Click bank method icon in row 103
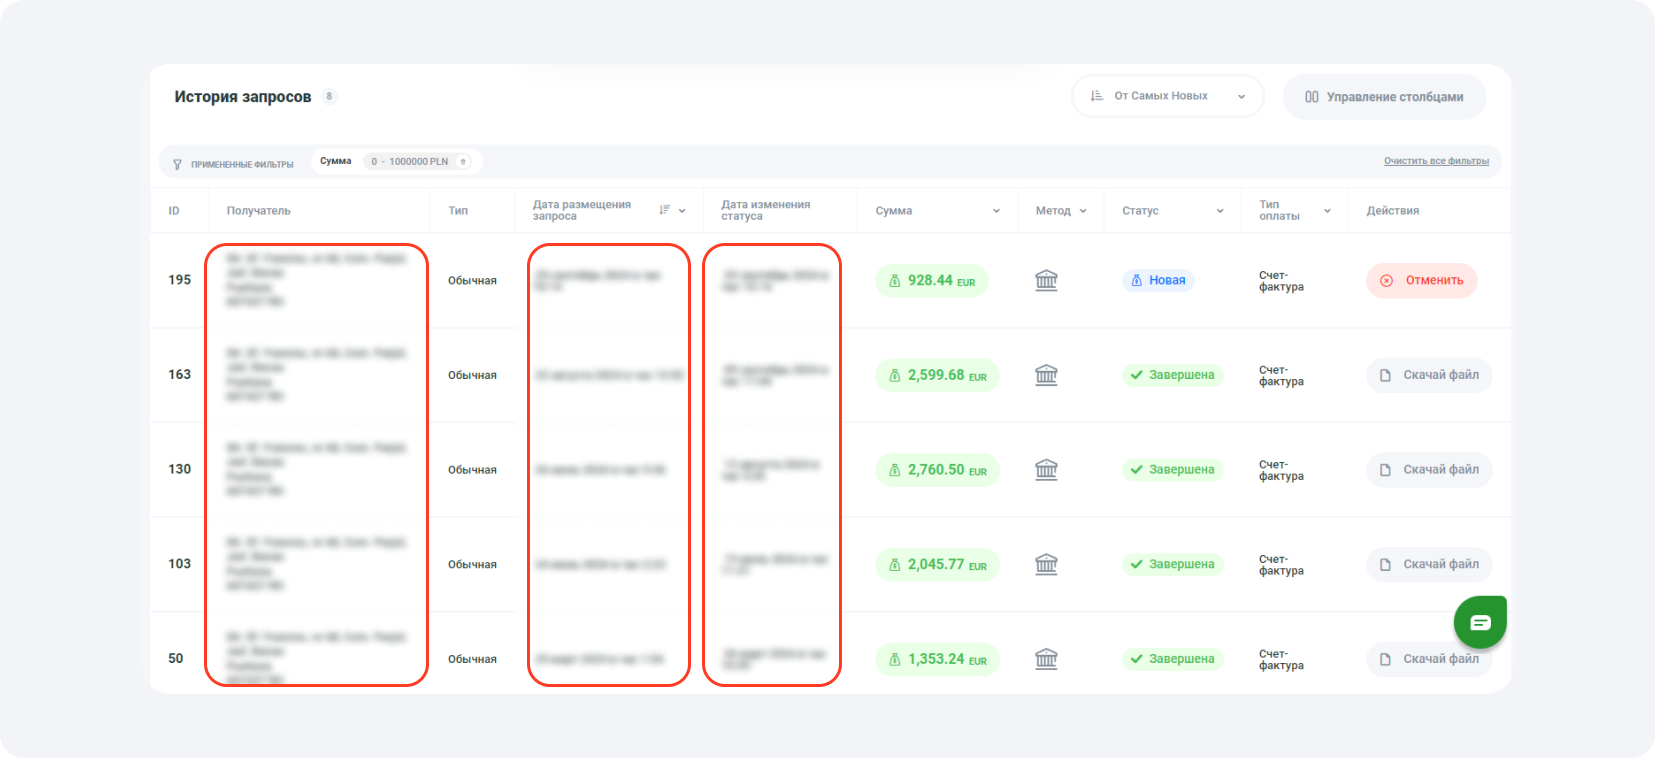Image resolution: width=1655 pixels, height=758 pixels. [x=1046, y=564]
